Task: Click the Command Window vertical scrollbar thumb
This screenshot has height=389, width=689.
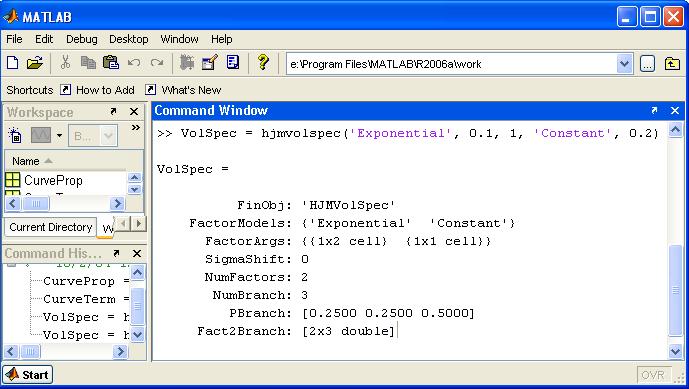Action: coord(675,290)
